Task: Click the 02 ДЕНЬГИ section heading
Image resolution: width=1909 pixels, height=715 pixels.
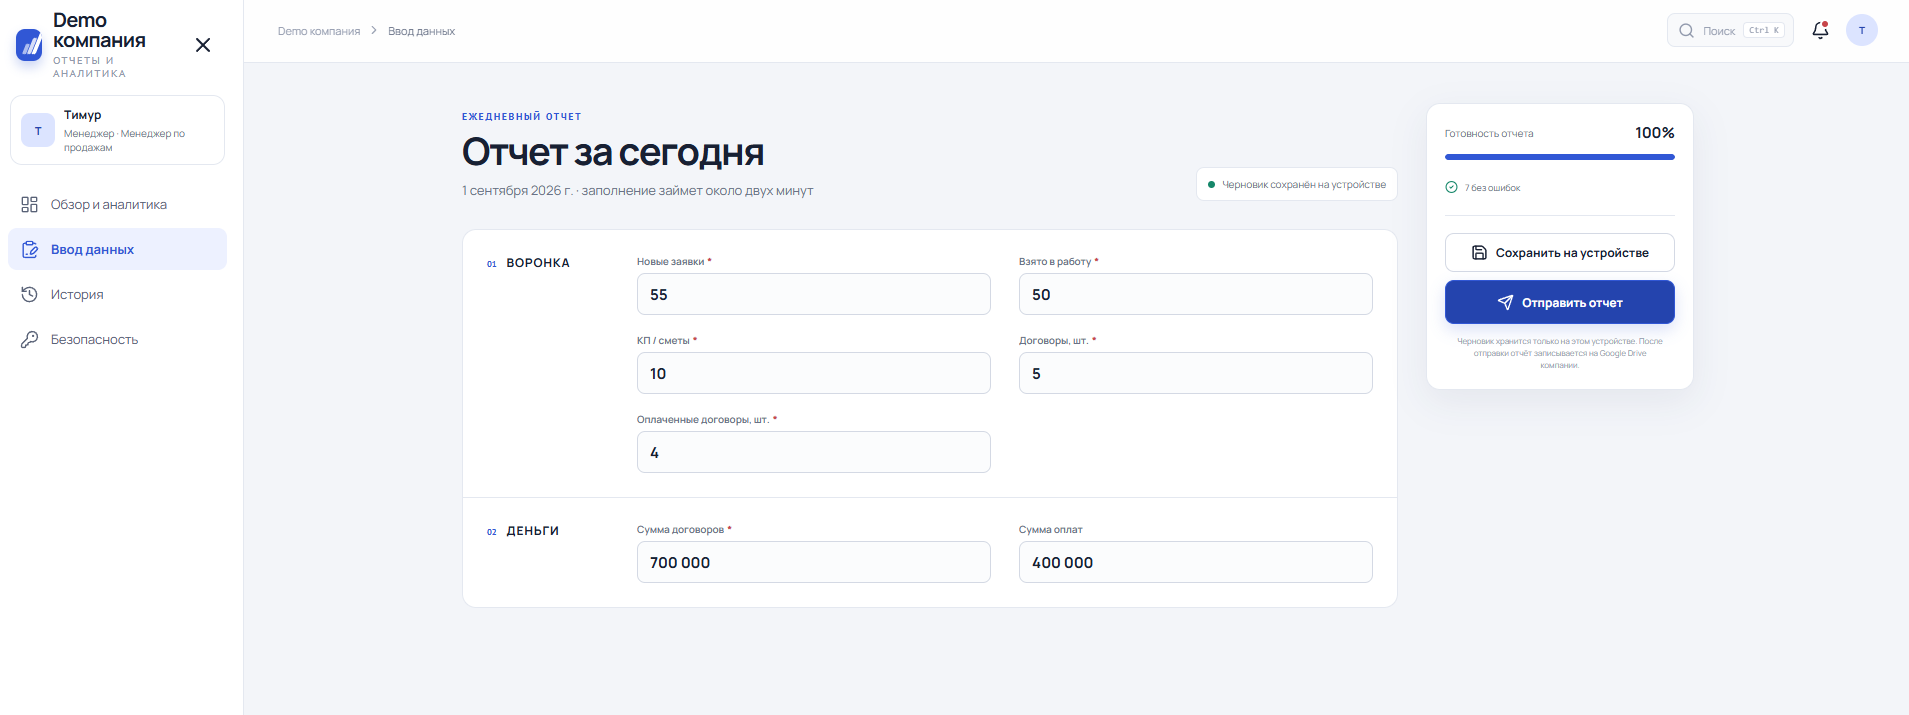Action: coord(522,531)
